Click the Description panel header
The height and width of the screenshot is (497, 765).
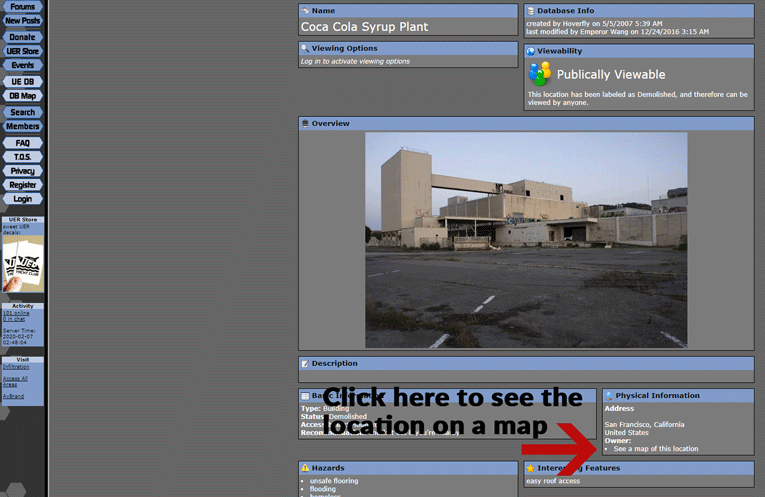pos(526,363)
